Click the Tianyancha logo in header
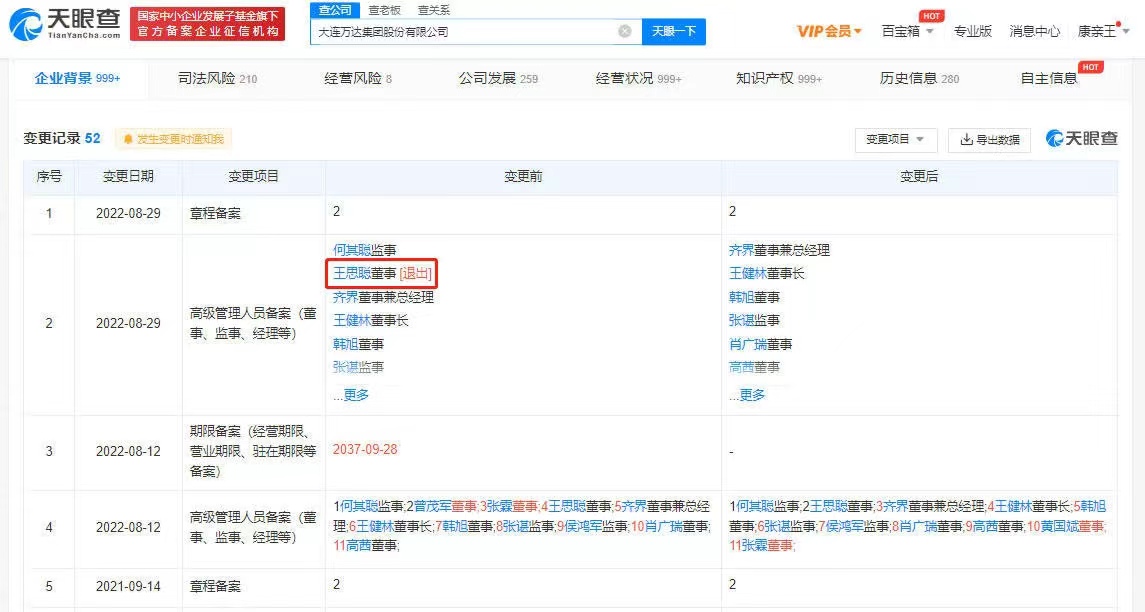Image resolution: width=1145 pixels, height=612 pixels. 64,24
